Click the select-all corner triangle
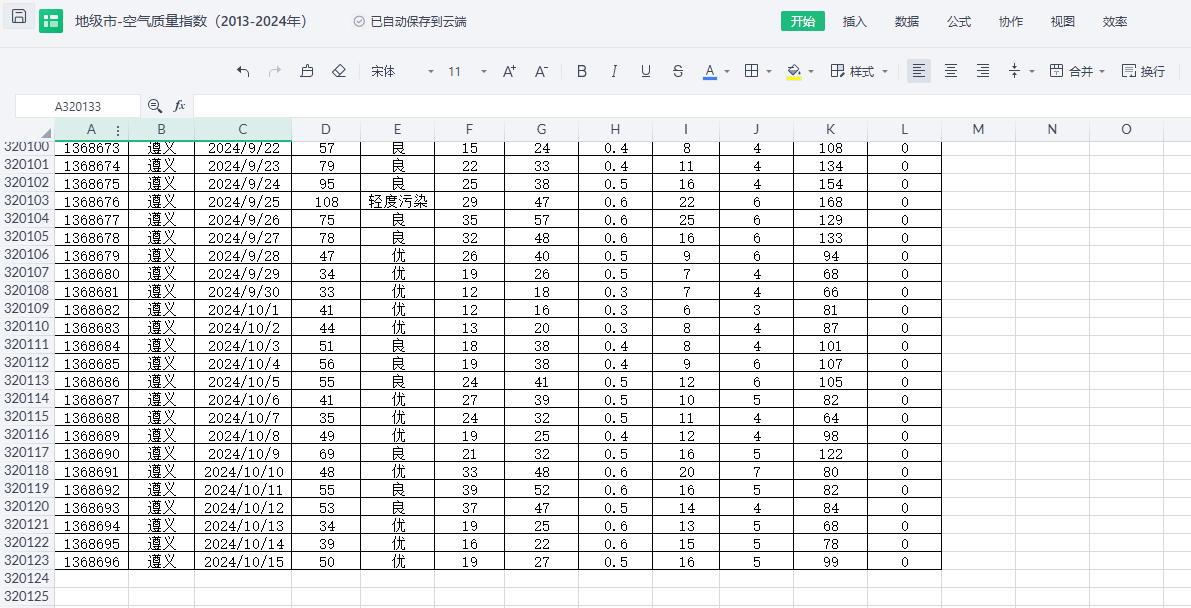 pos(46,133)
